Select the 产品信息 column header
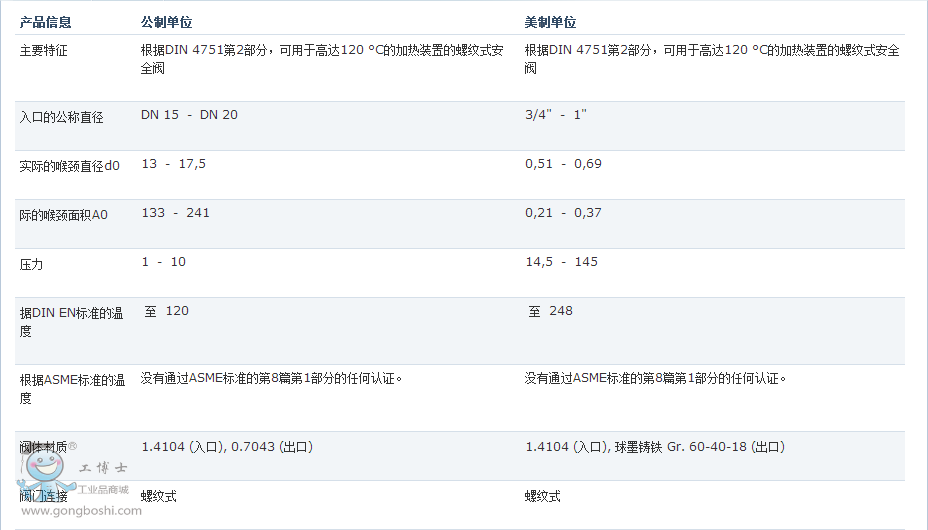 [x=46, y=22]
